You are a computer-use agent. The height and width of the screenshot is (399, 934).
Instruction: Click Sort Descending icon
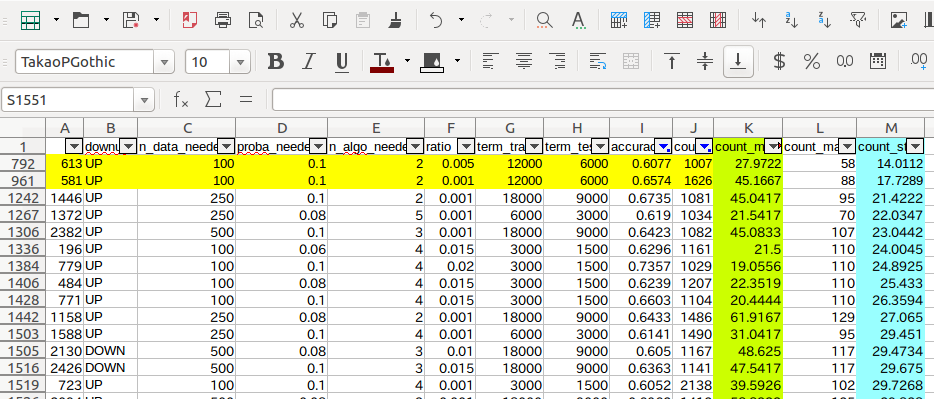coord(824,20)
